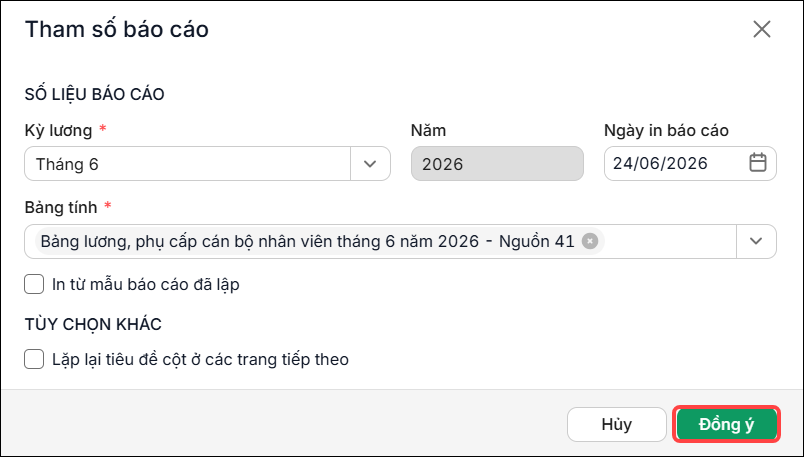Click the Lặp lại tiêu đề cột label text
Viewport: 804px width, 457px height.
click(200, 359)
